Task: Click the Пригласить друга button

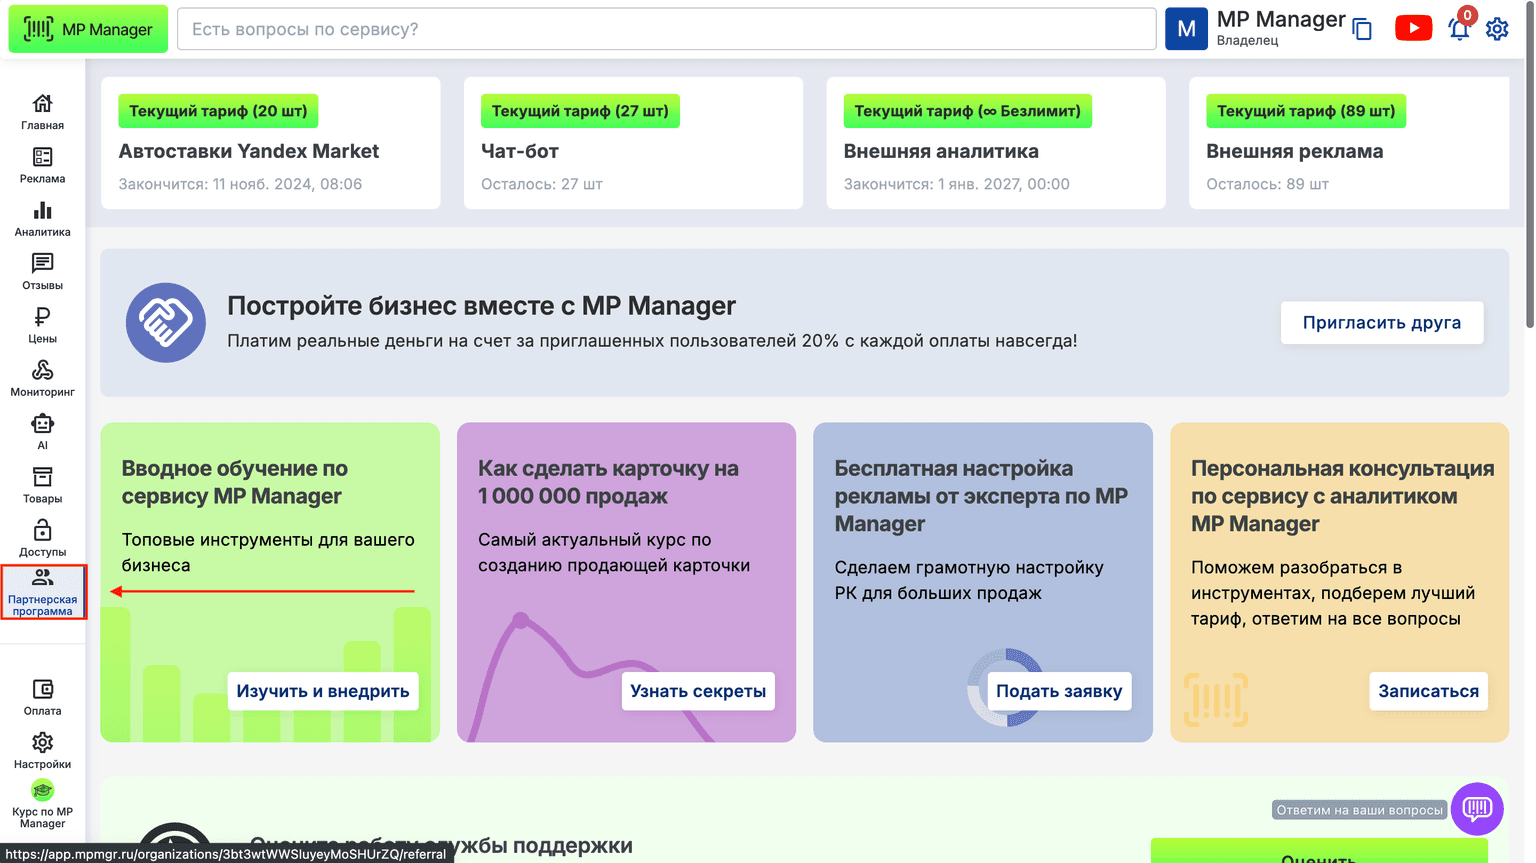Action: pyautogui.click(x=1381, y=322)
